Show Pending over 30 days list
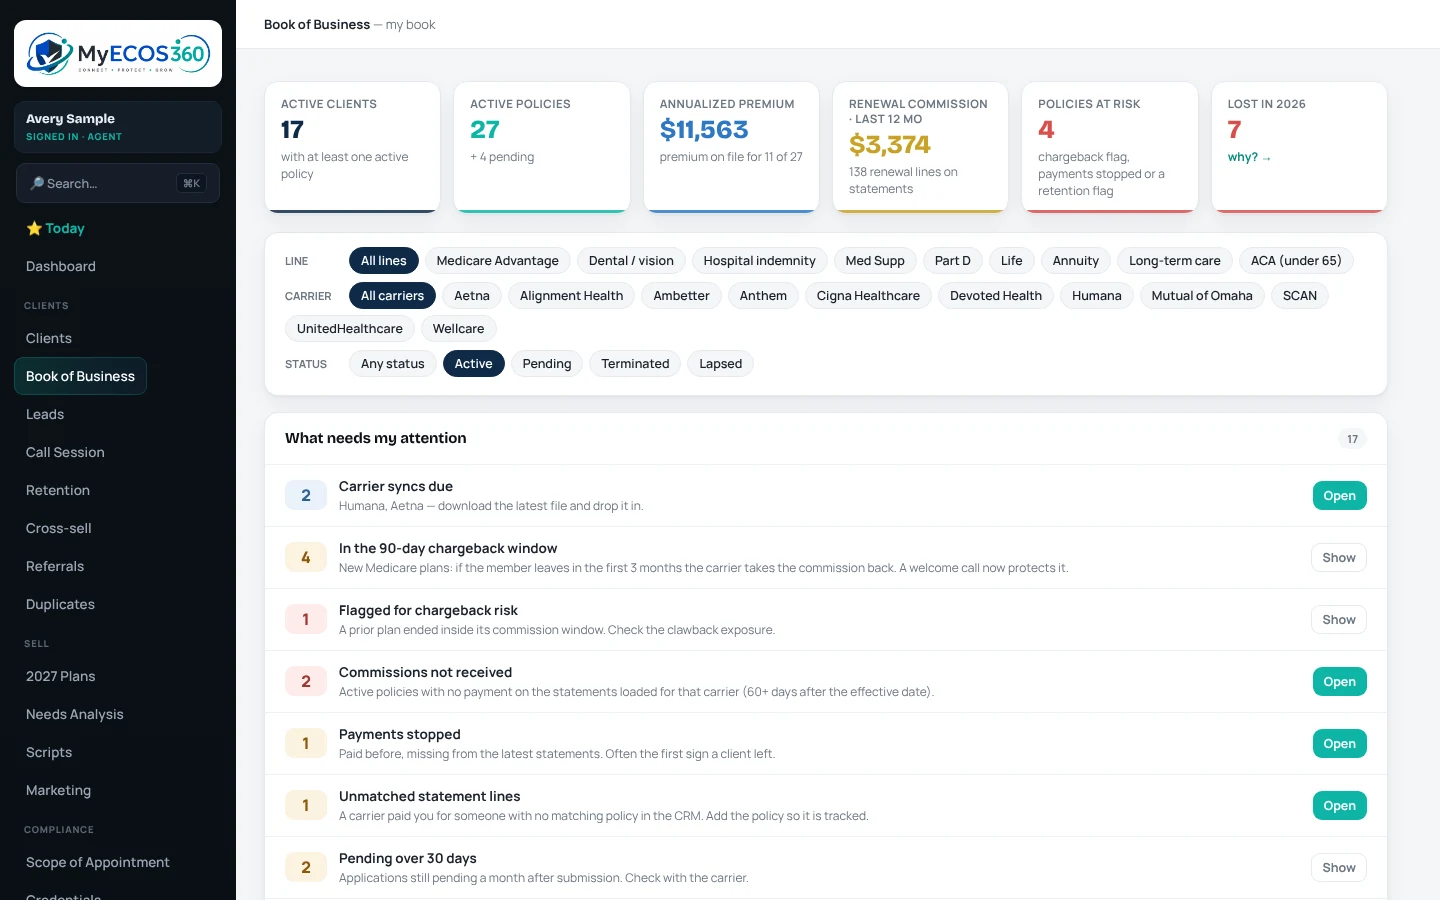Viewport: 1440px width, 900px height. pyautogui.click(x=1339, y=868)
